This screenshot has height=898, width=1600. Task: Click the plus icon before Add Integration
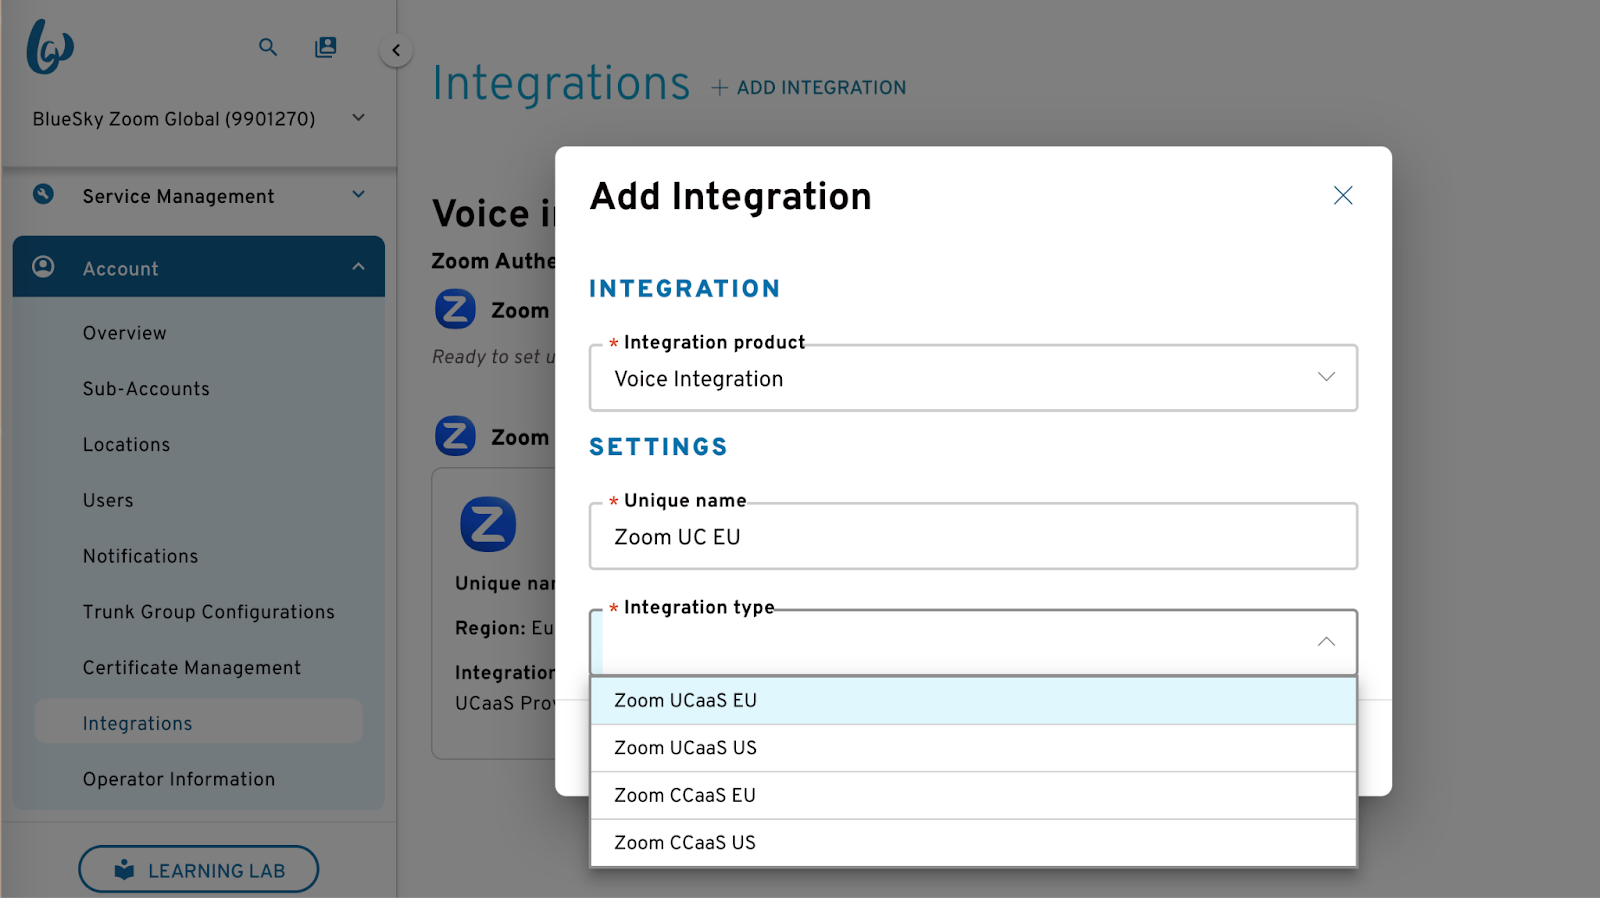pyautogui.click(x=719, y=88)
